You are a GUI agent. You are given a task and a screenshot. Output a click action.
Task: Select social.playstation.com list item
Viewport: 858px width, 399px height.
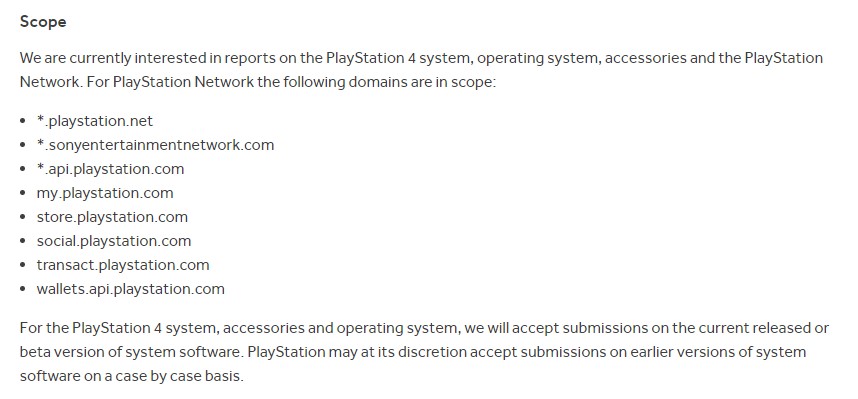point(114,241)
